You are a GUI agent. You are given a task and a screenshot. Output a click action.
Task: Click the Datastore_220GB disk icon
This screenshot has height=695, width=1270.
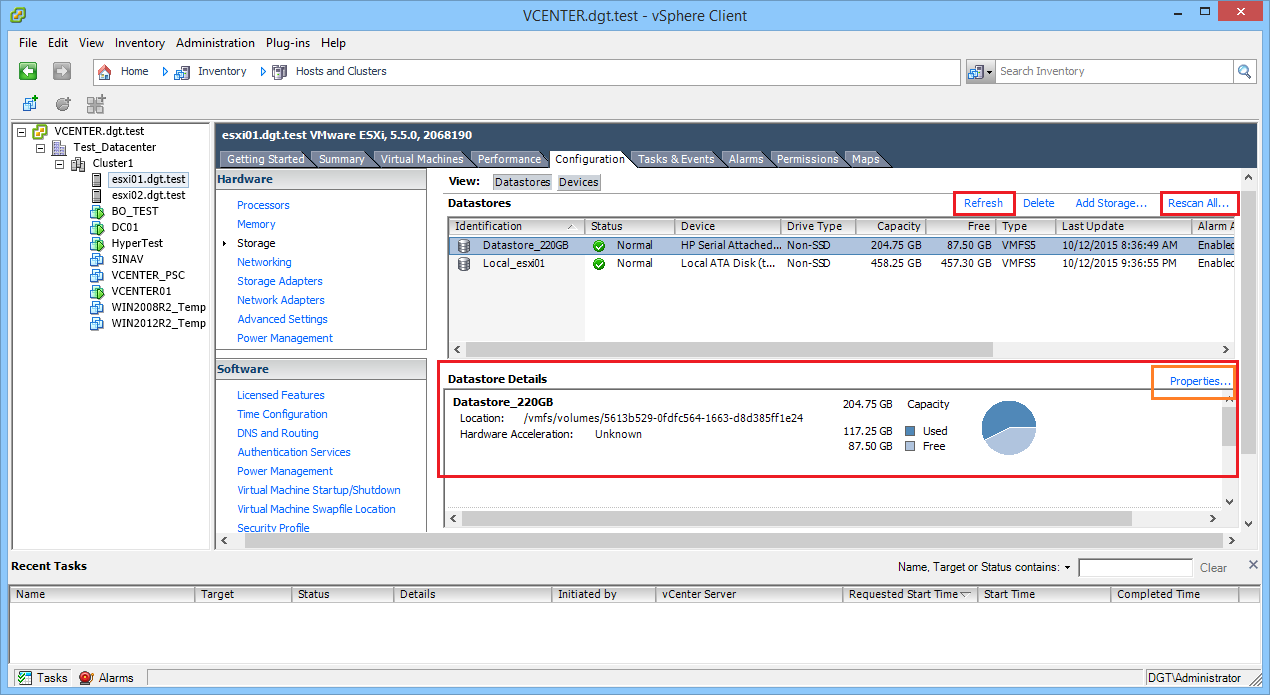click(x=464, y=245)
